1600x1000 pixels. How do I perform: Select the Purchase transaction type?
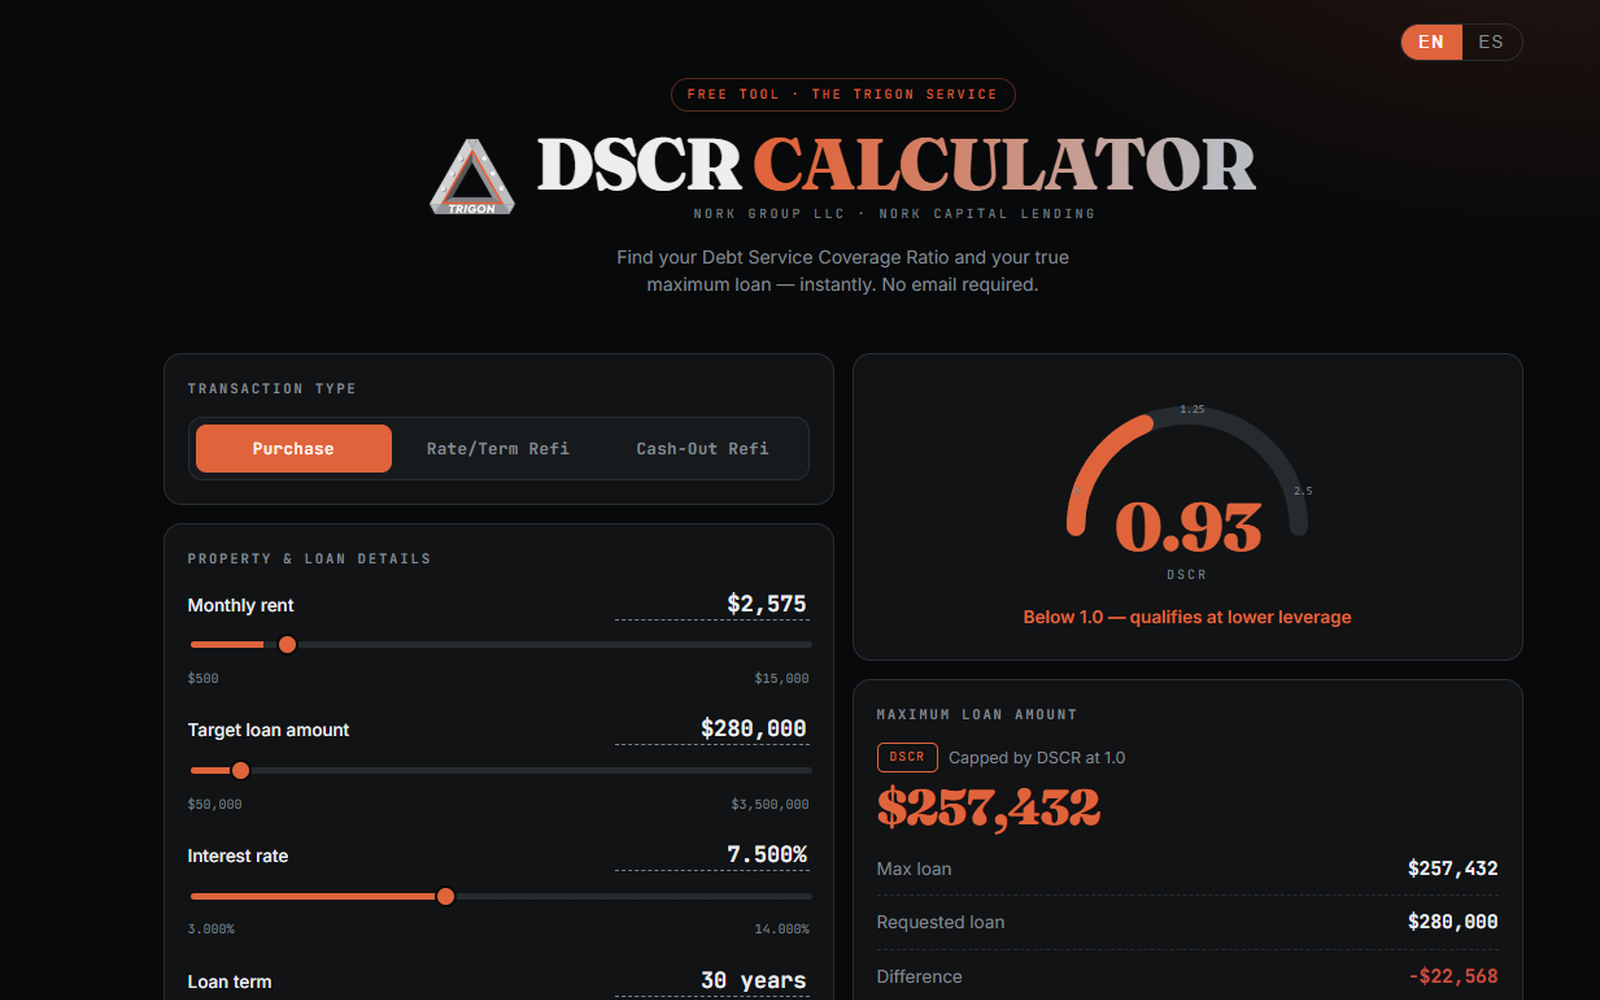tap(293, 448)
